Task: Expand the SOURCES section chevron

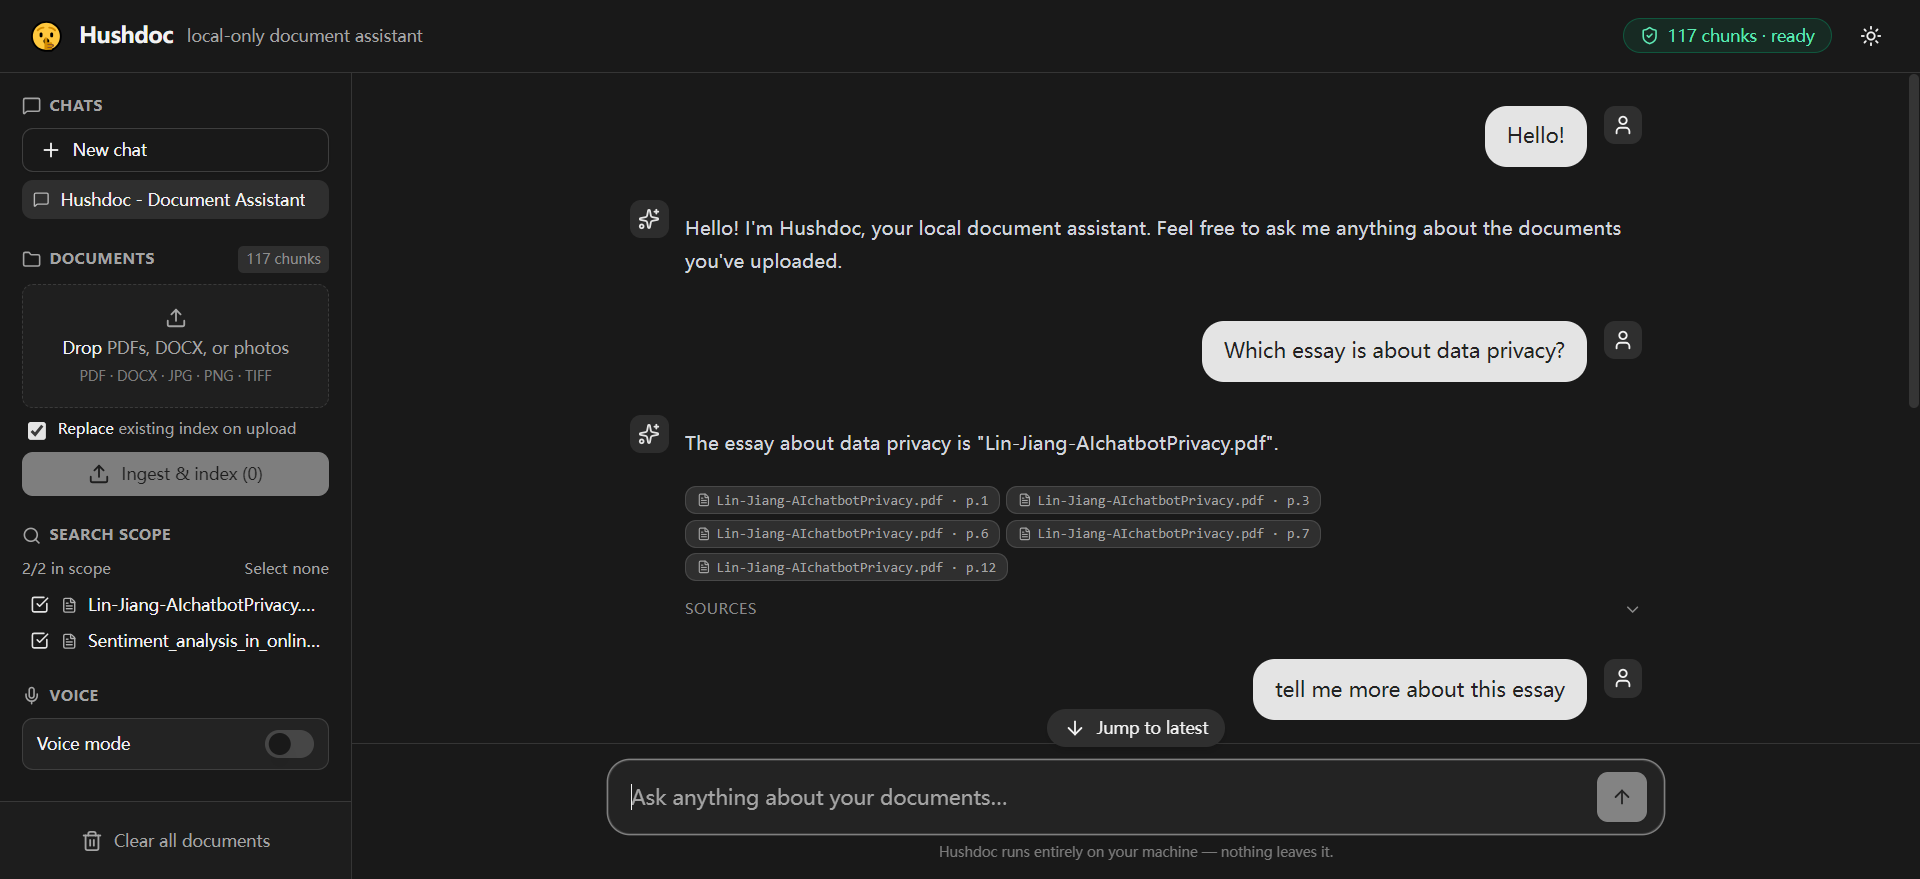Action: pos(1632,609)
